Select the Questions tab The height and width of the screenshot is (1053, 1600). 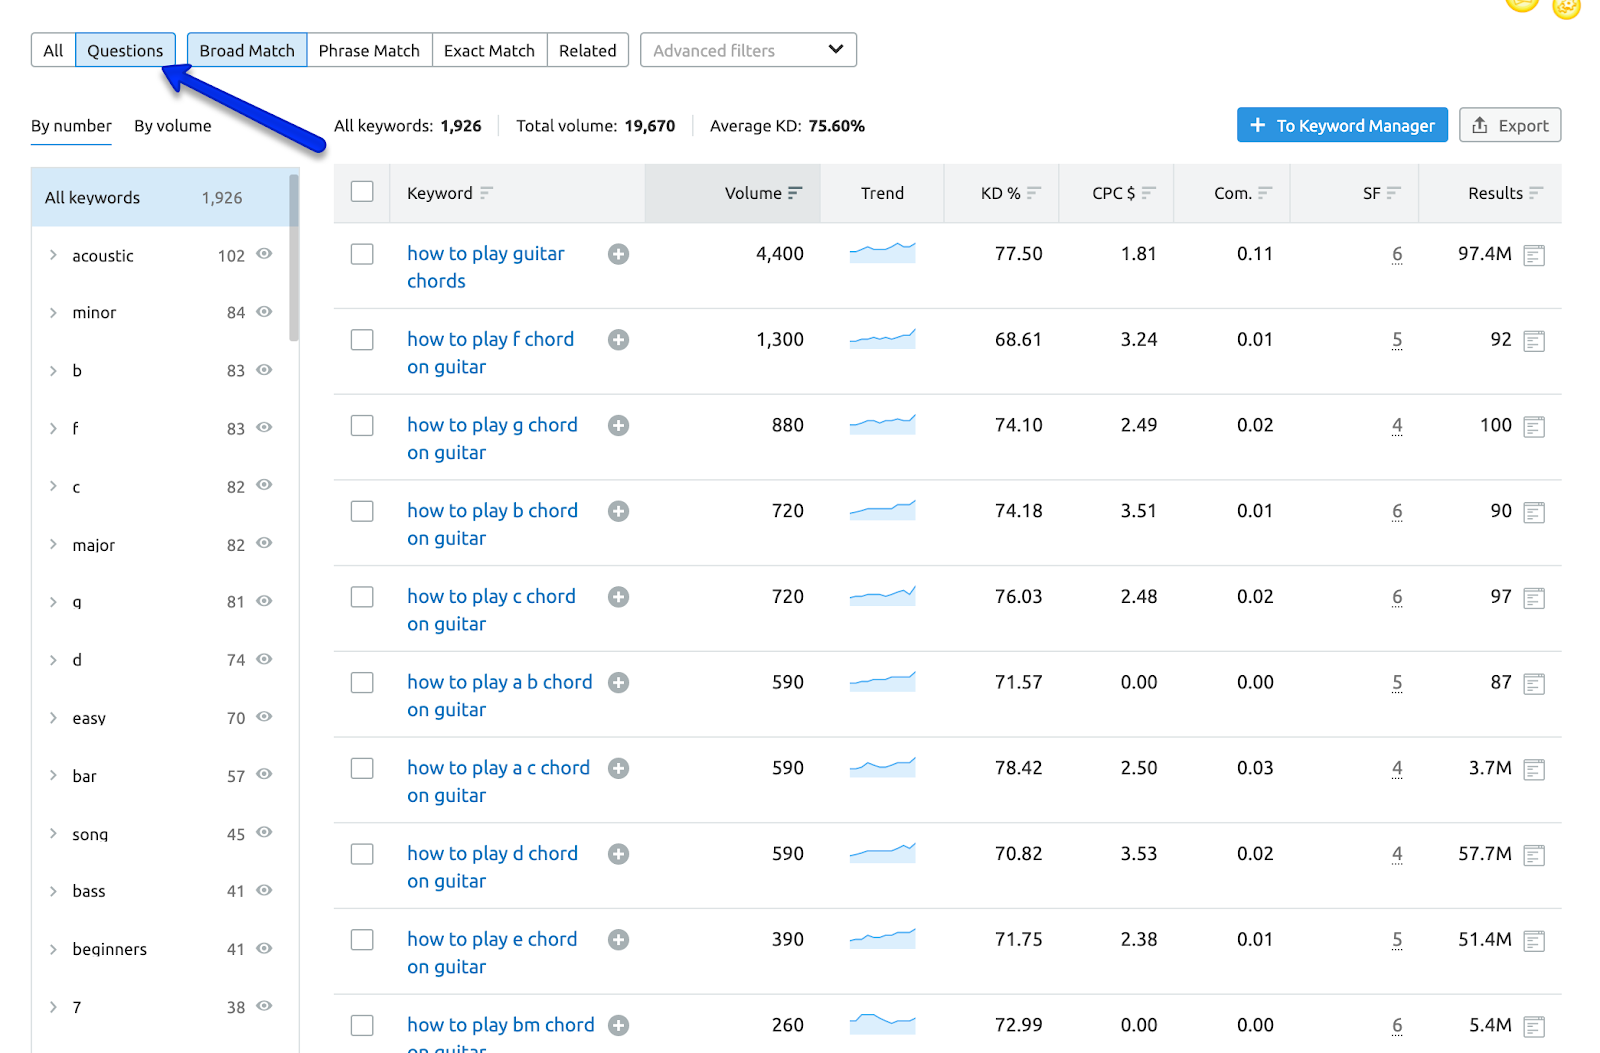(x=125, y=50)
